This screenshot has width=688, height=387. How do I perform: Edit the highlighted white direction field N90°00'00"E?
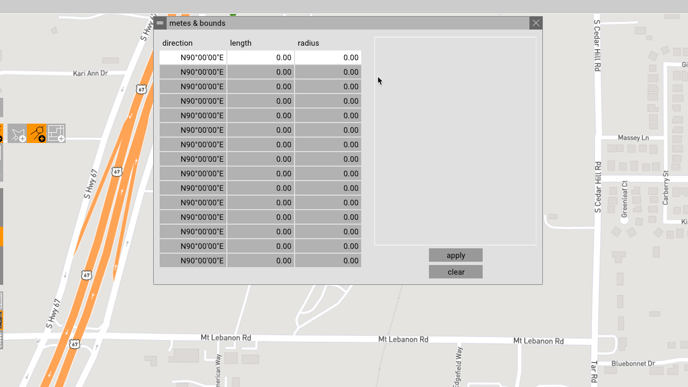pos(193,57)
